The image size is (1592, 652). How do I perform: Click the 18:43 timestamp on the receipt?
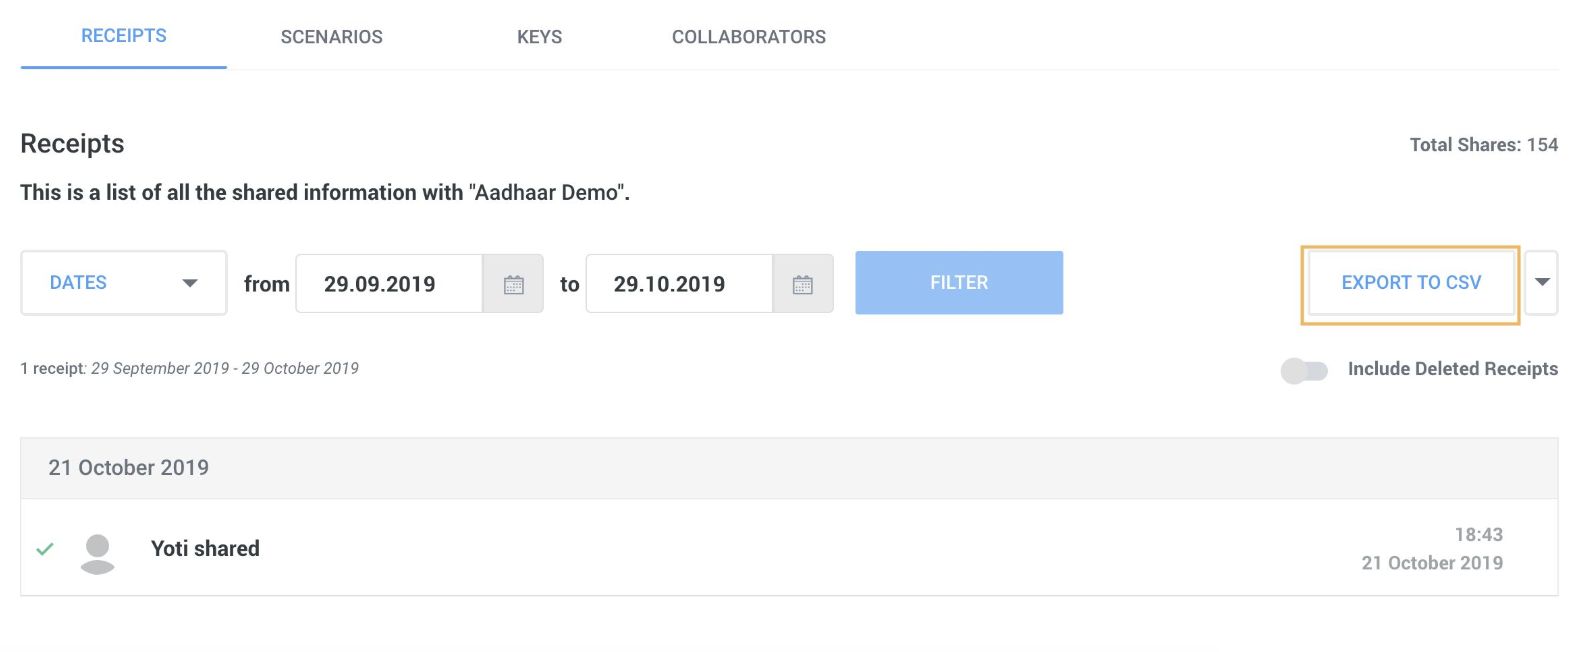pos(1478,535)
